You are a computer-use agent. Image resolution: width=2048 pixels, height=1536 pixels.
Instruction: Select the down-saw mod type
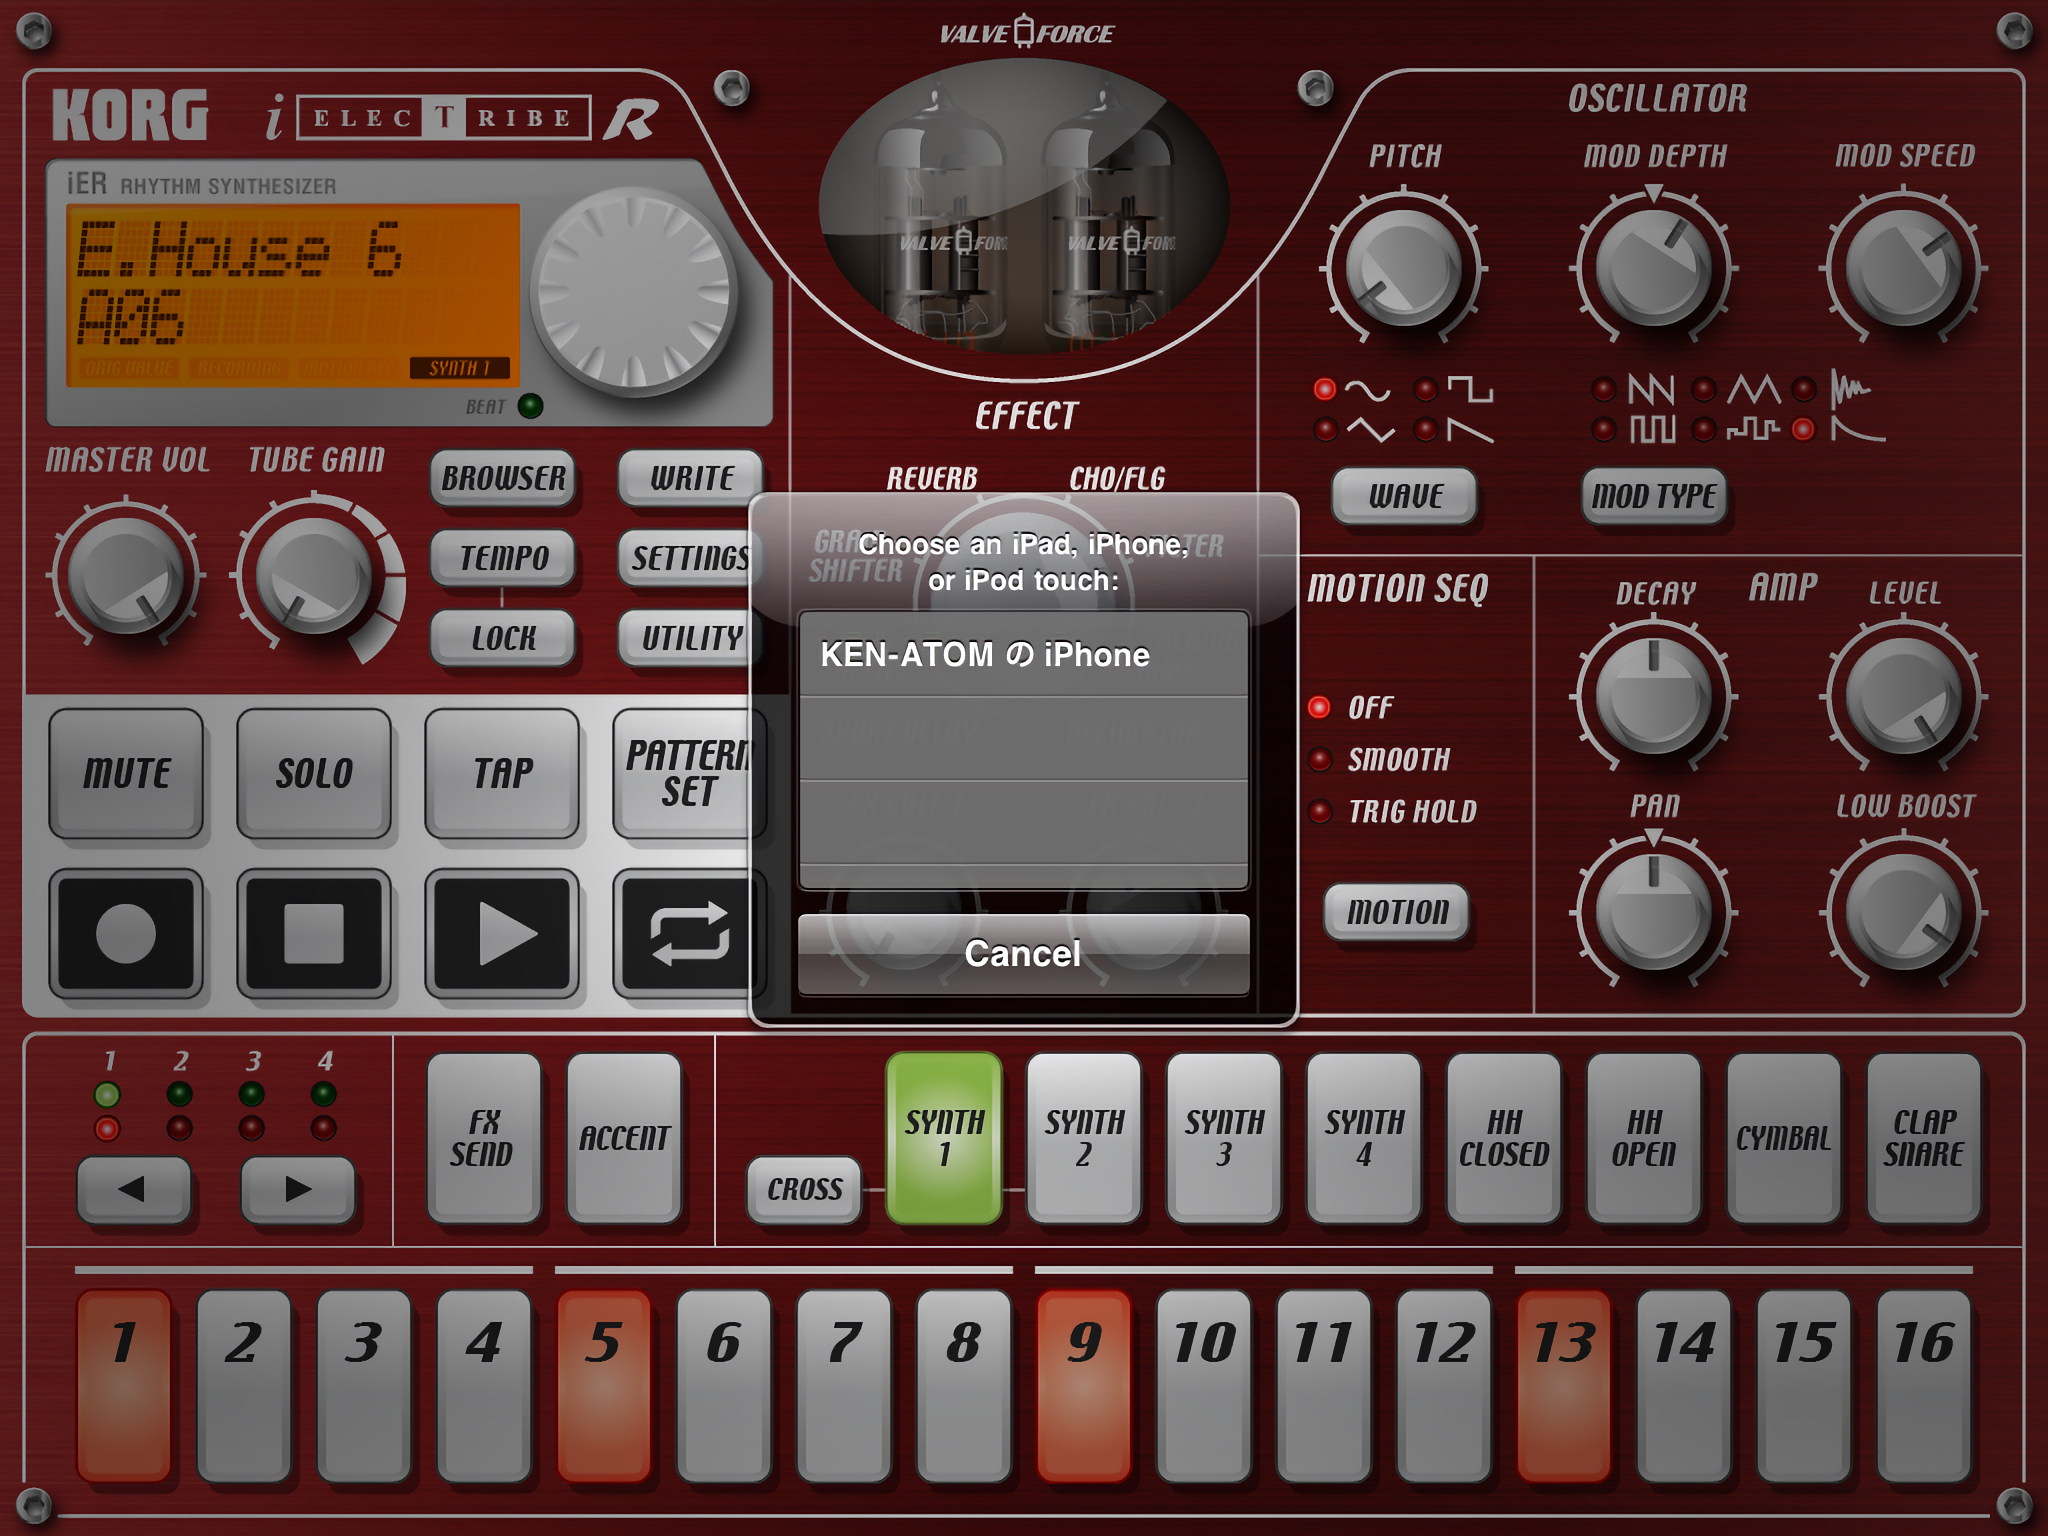1603,389
